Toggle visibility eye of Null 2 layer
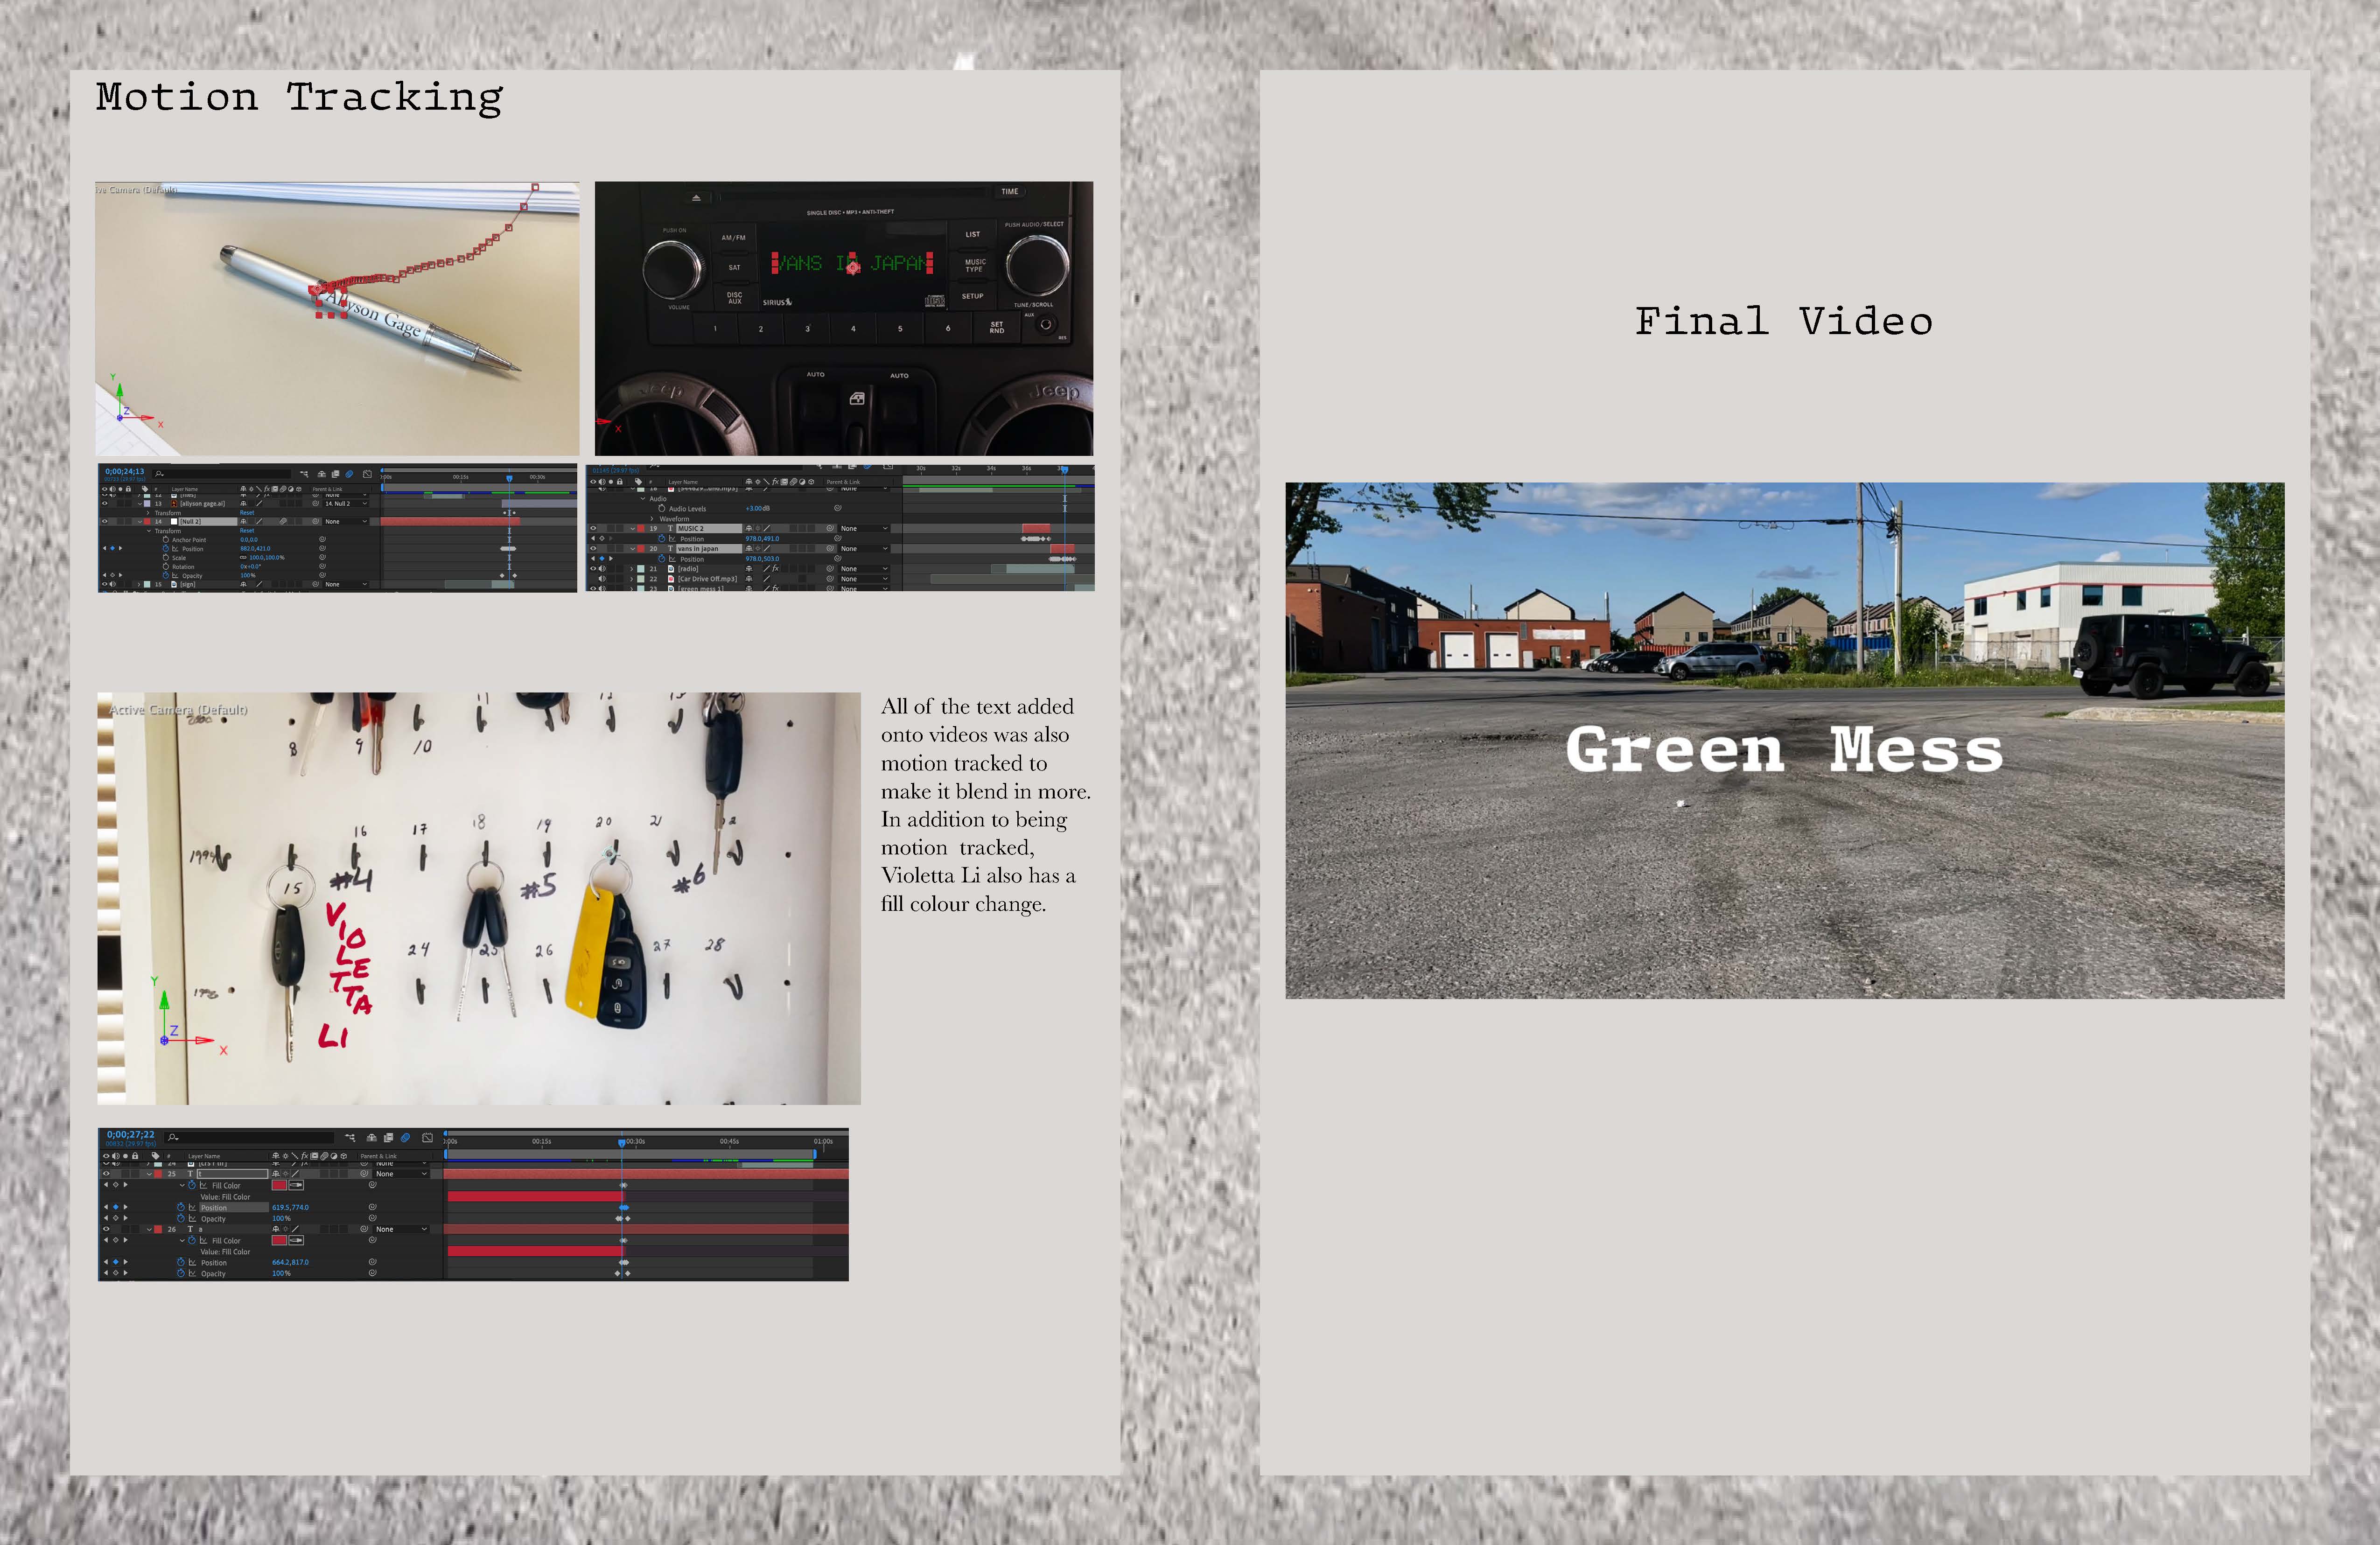The height and width of the screenshot is (1545, 2380). pos(105,522)
